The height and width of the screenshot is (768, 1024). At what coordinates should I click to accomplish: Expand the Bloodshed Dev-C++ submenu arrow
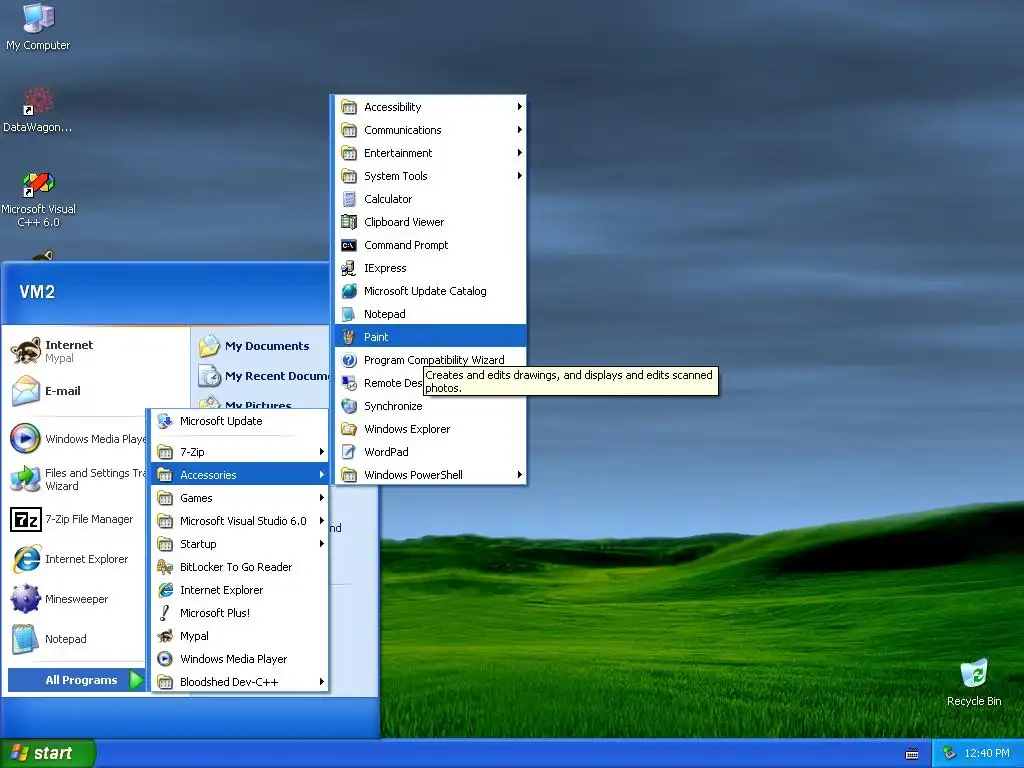click(x=321, y=682)
